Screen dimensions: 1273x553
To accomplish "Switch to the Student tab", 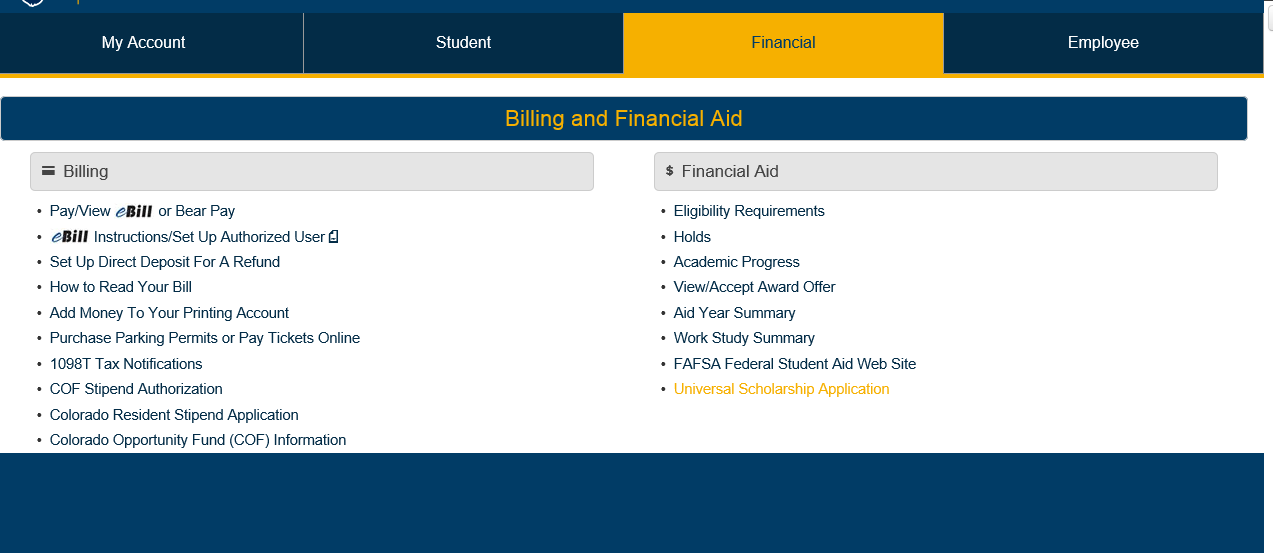I will pos(463,43).
